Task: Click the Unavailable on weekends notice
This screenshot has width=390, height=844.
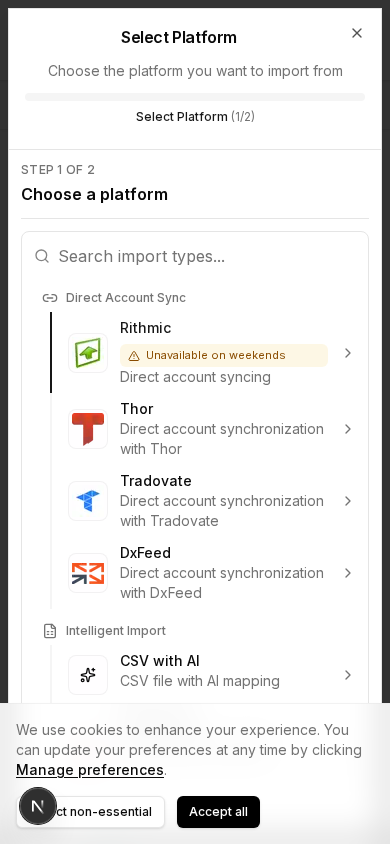Action: coord(224,355)
